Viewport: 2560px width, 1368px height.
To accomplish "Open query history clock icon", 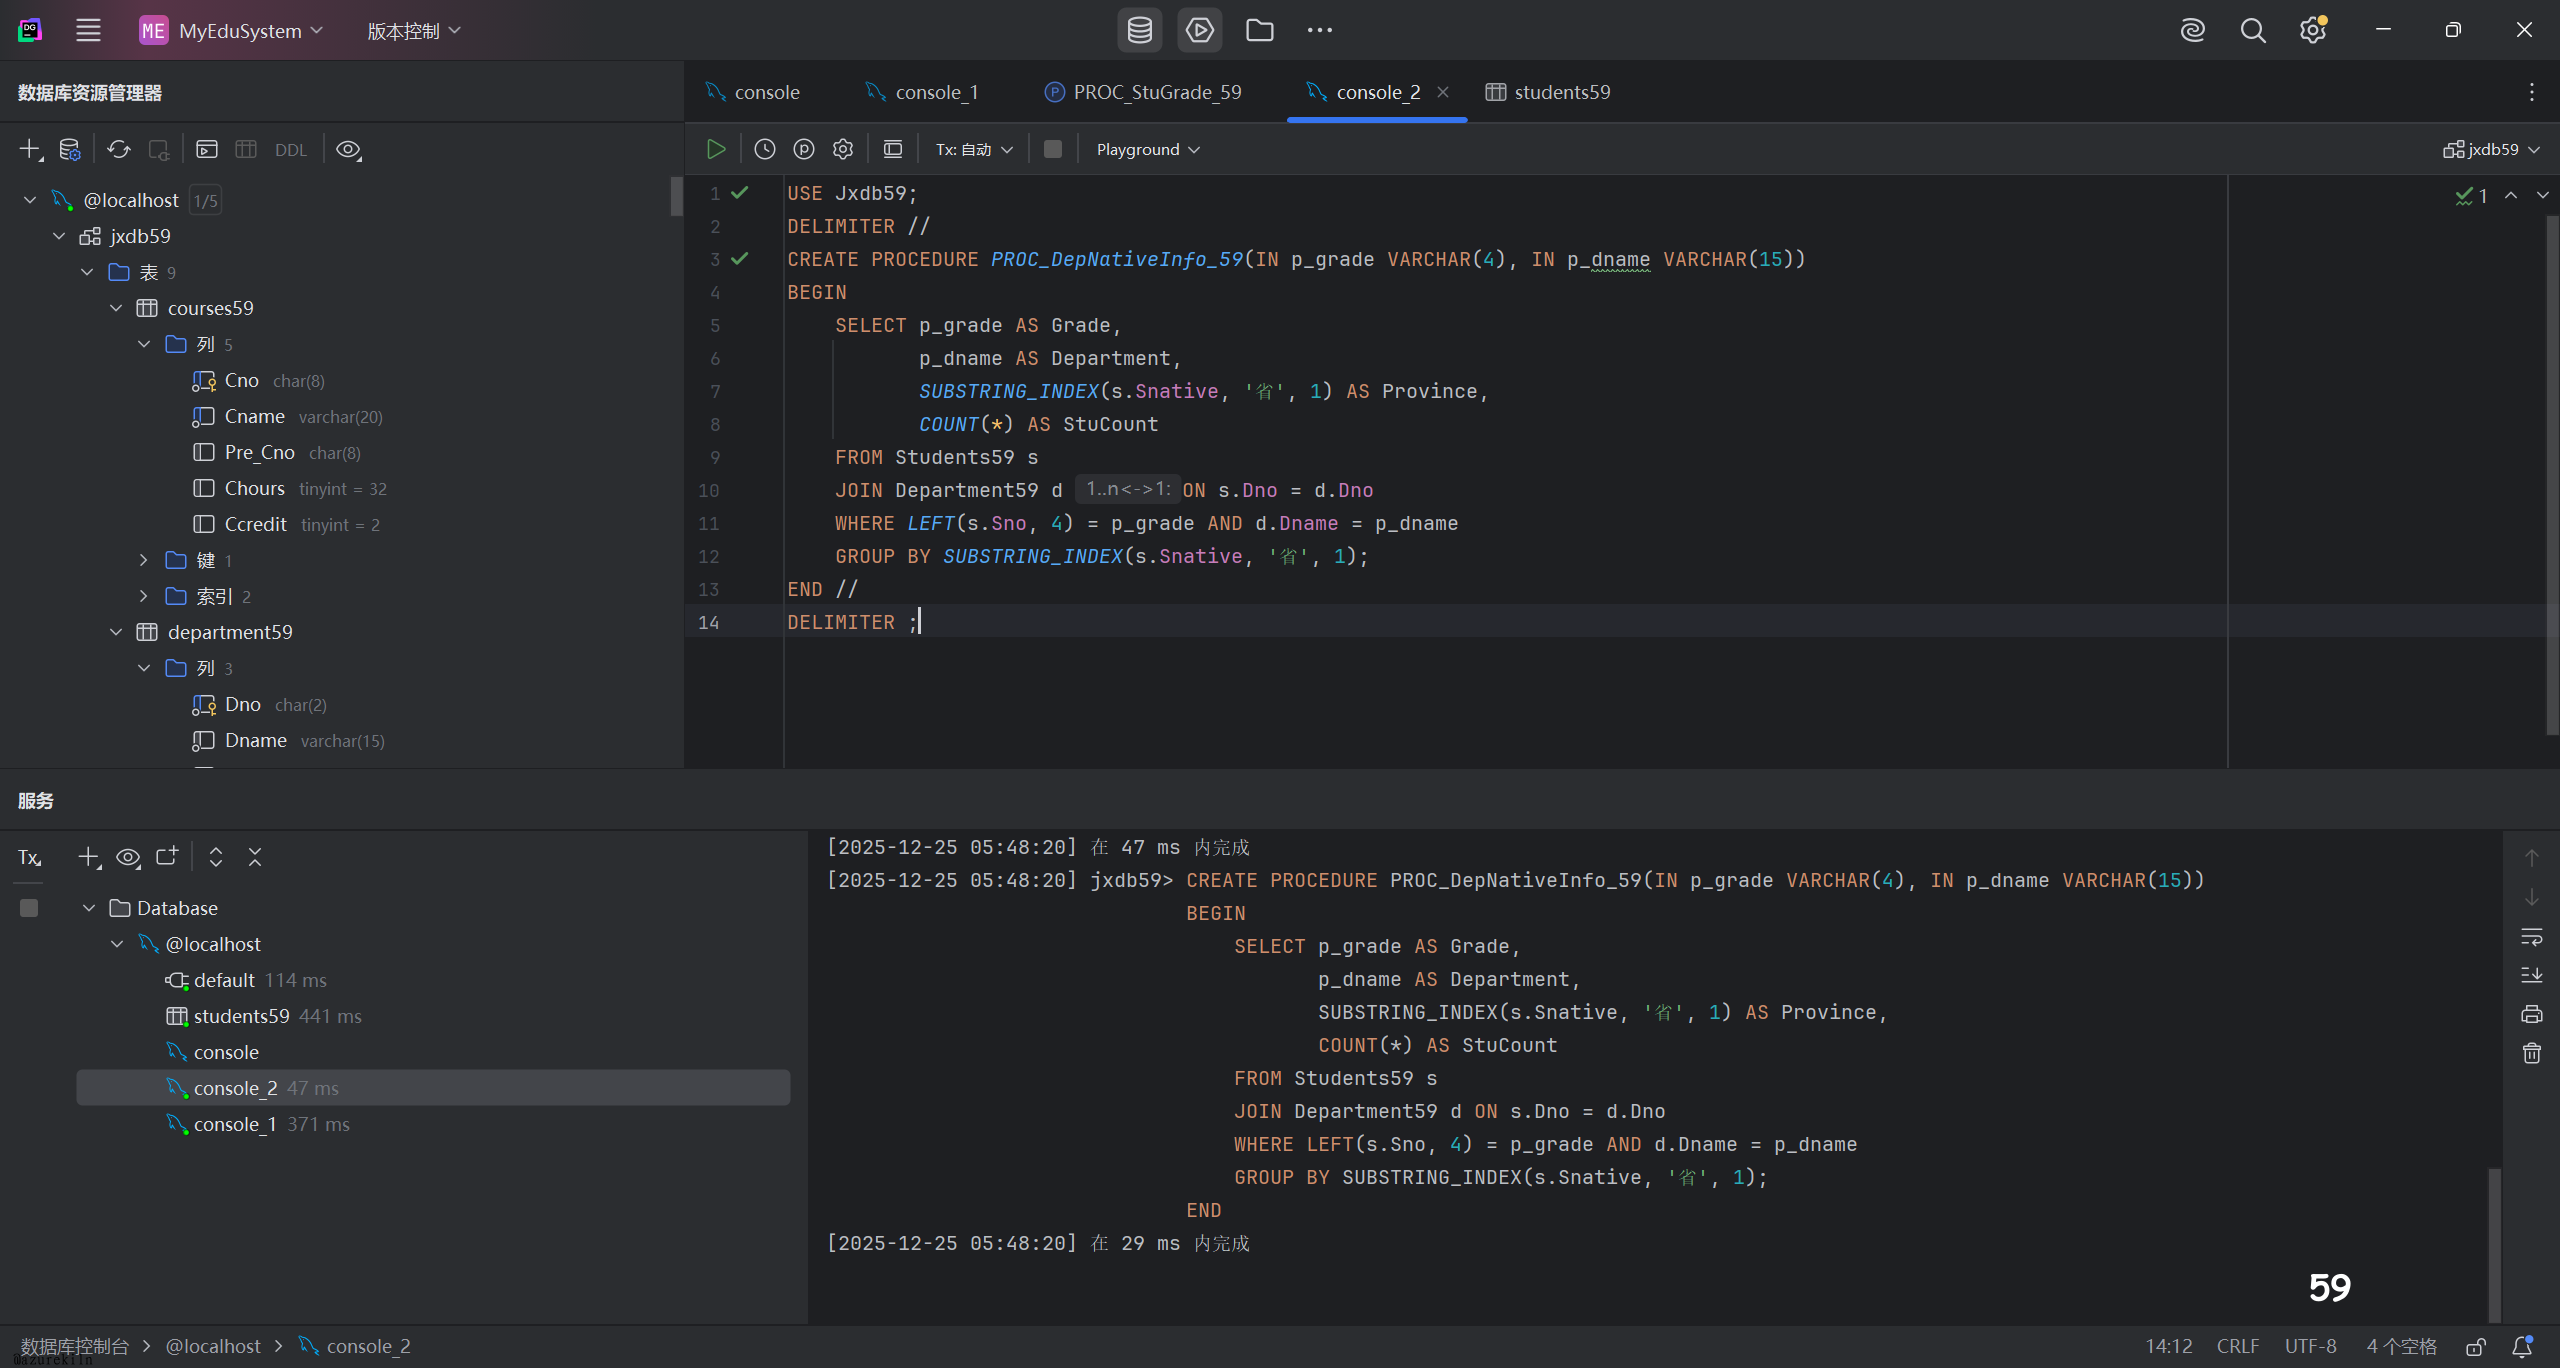I will point(764,149).
